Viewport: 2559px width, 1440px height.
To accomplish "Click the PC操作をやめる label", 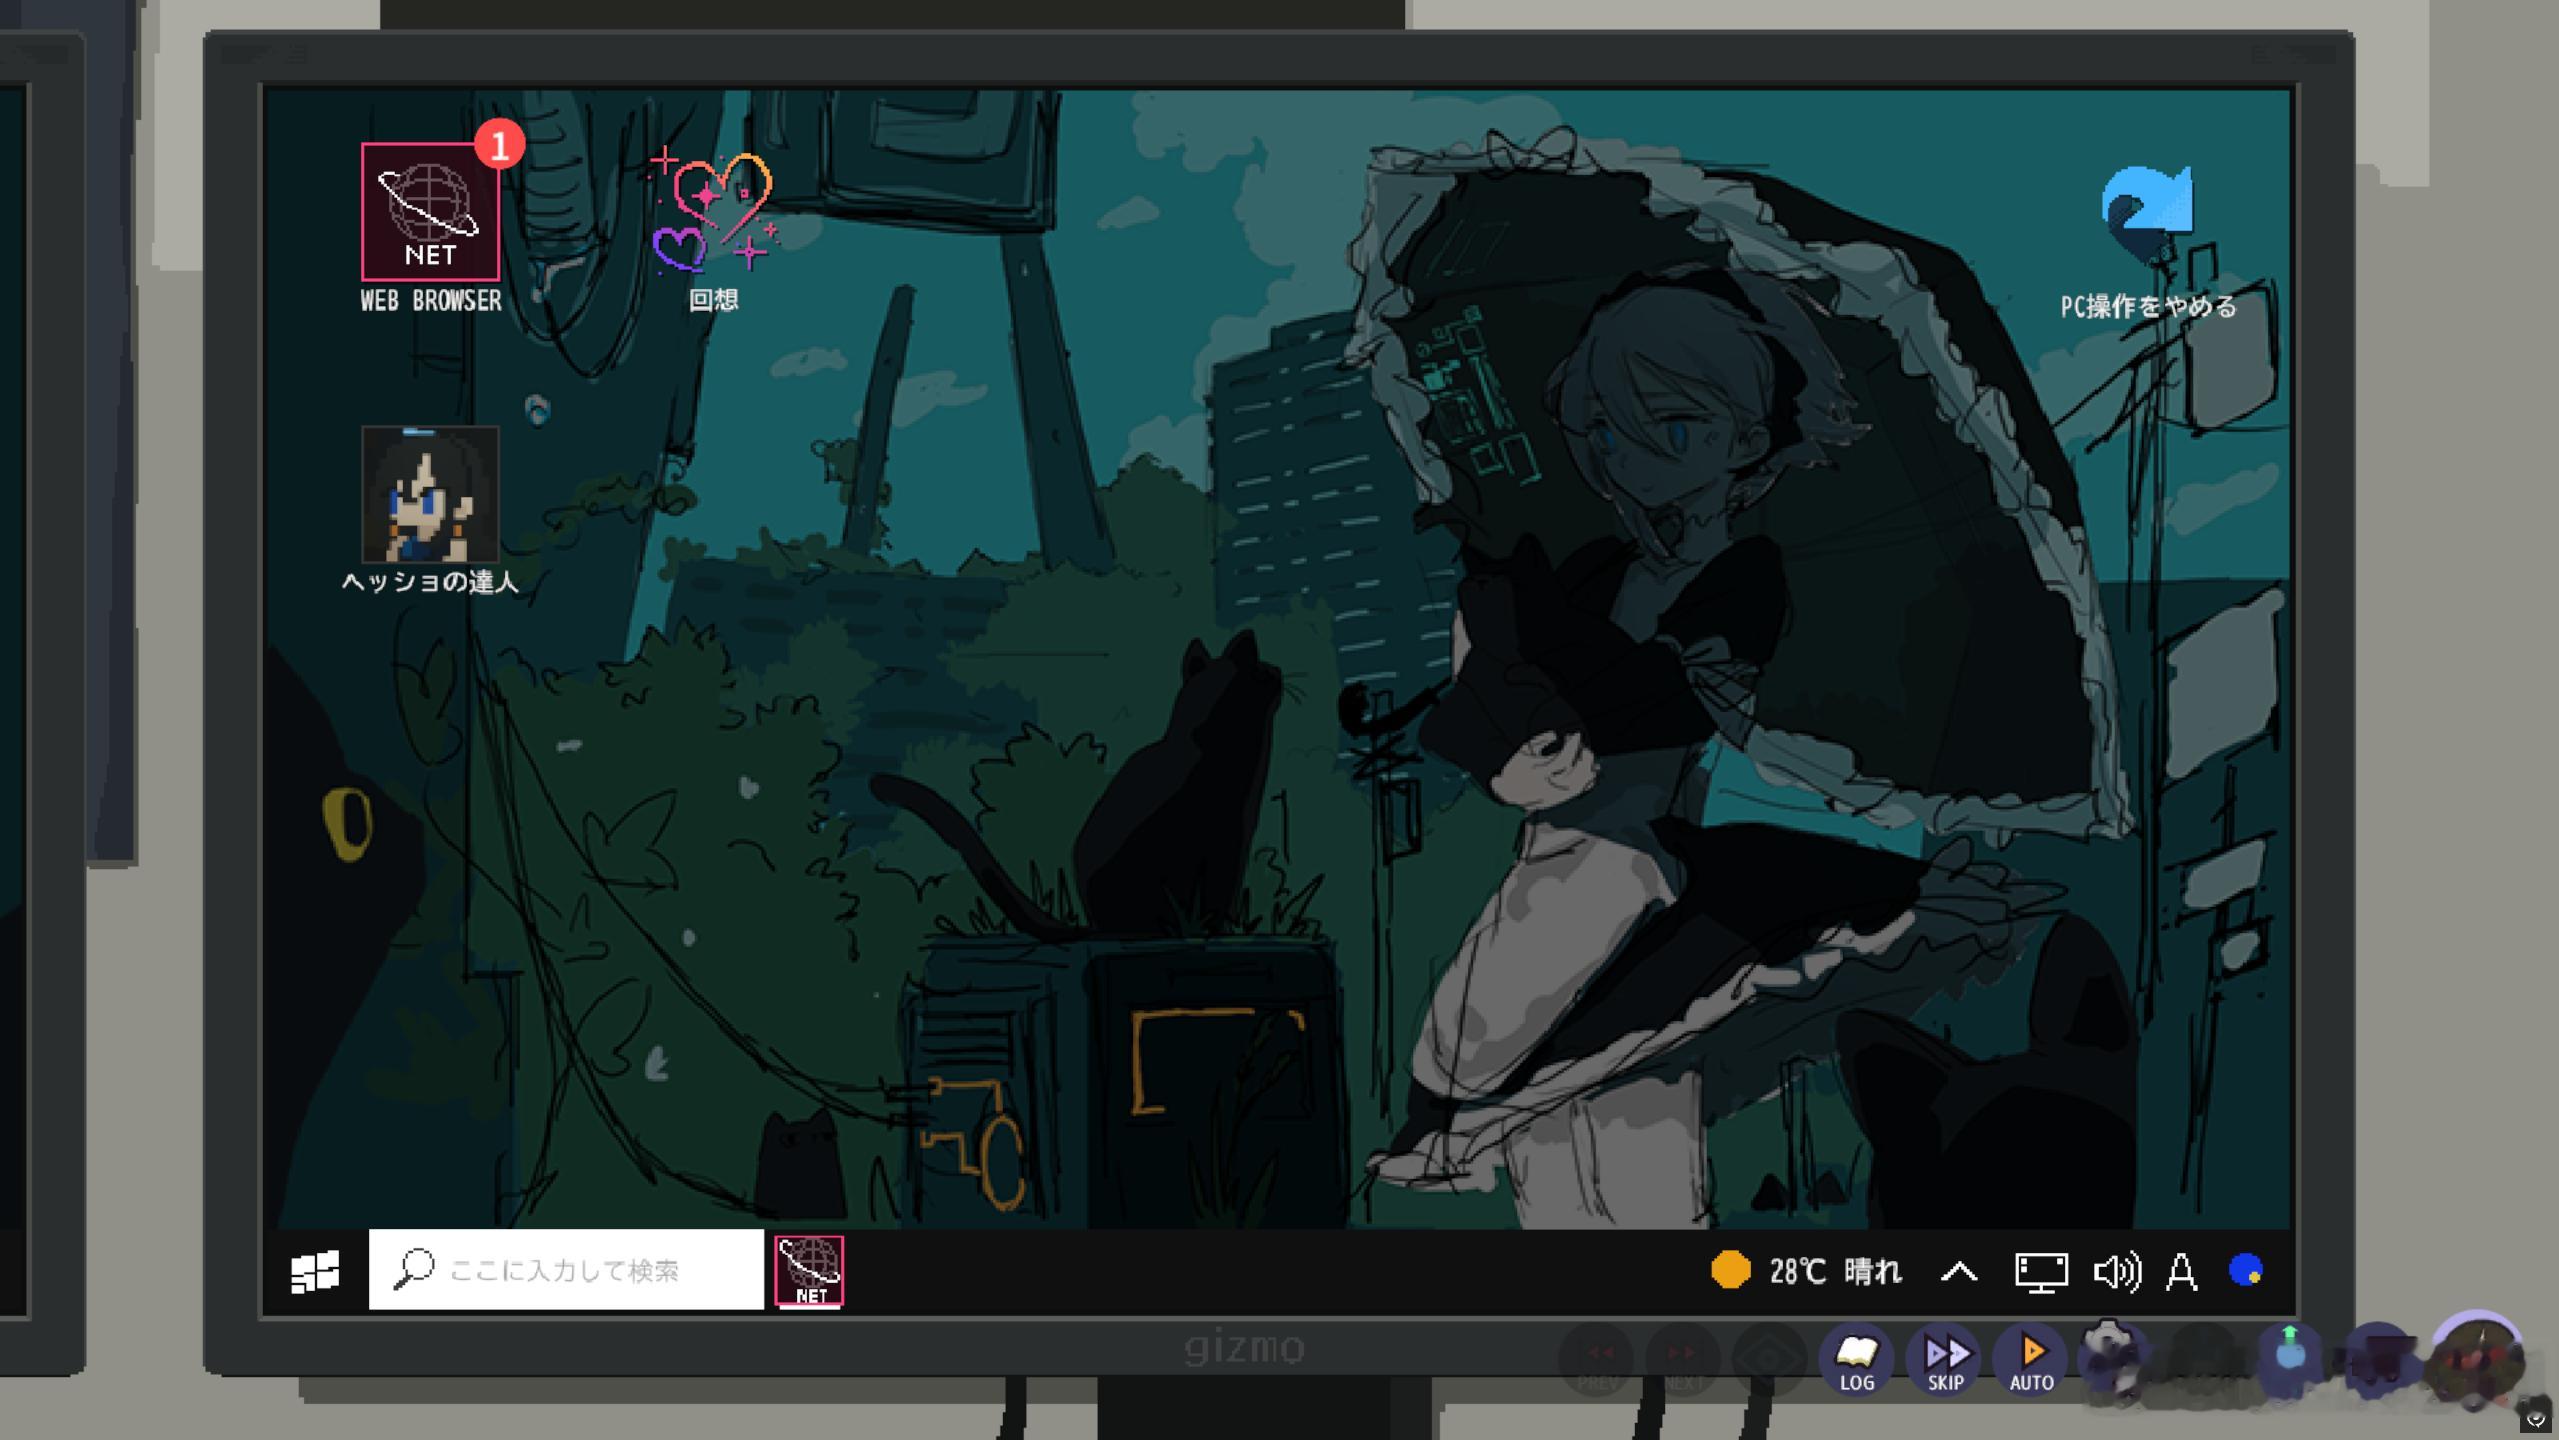I will point(2148,306).
